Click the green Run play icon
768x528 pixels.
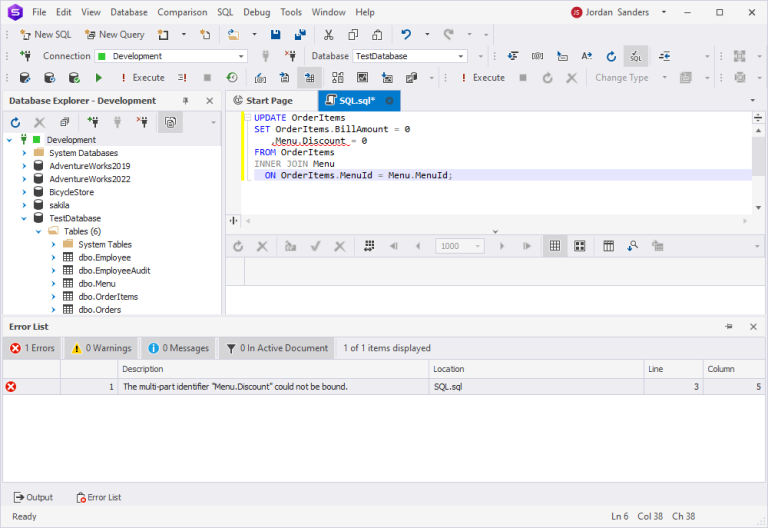[98, 77]
